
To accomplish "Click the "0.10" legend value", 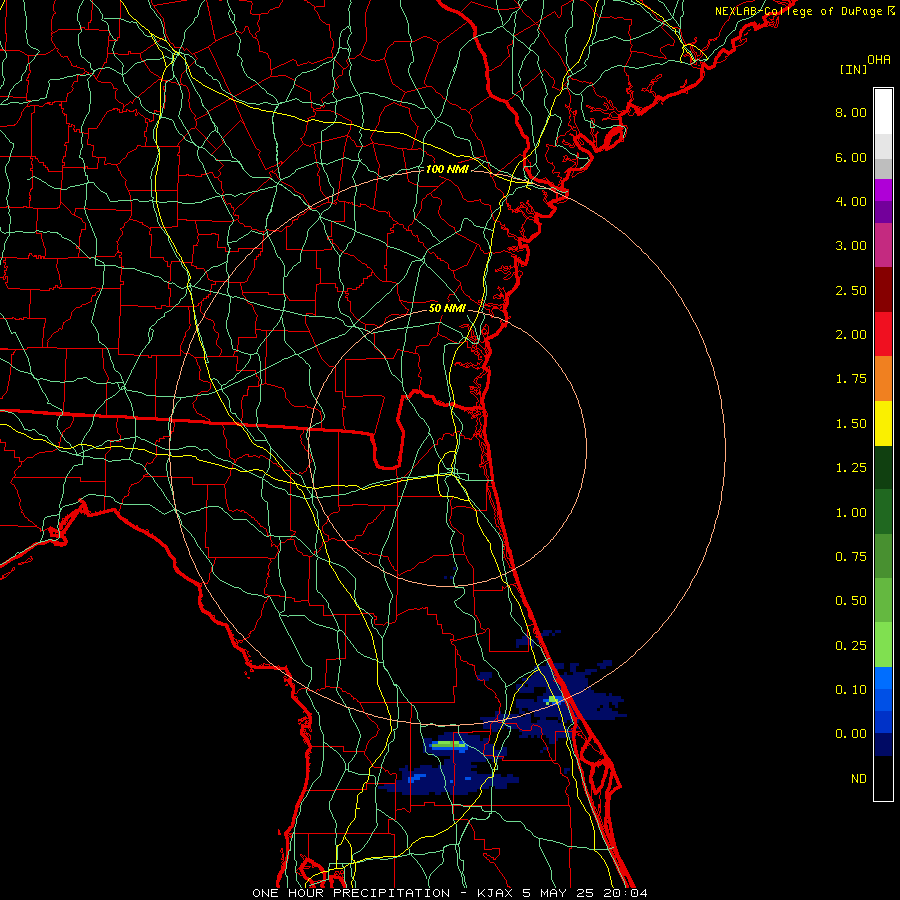I will coord(851,690).
